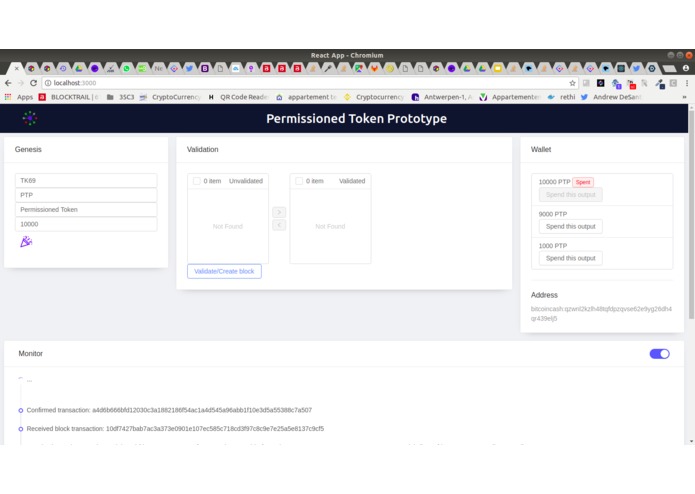Viewport: 695px width, 494px height.
Task: Open the QR Code Reader bookmark
Action: pyautogui.click(x=238, y=97)
